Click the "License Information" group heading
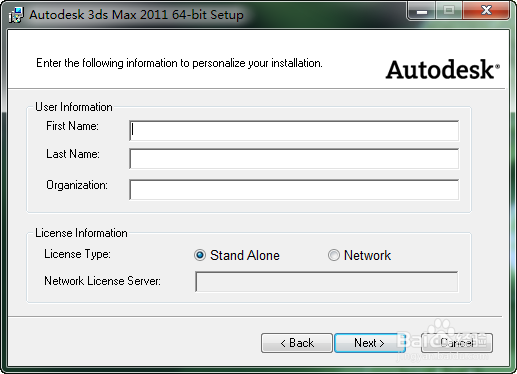Screen dimensions: 517x374 point(81,233)
